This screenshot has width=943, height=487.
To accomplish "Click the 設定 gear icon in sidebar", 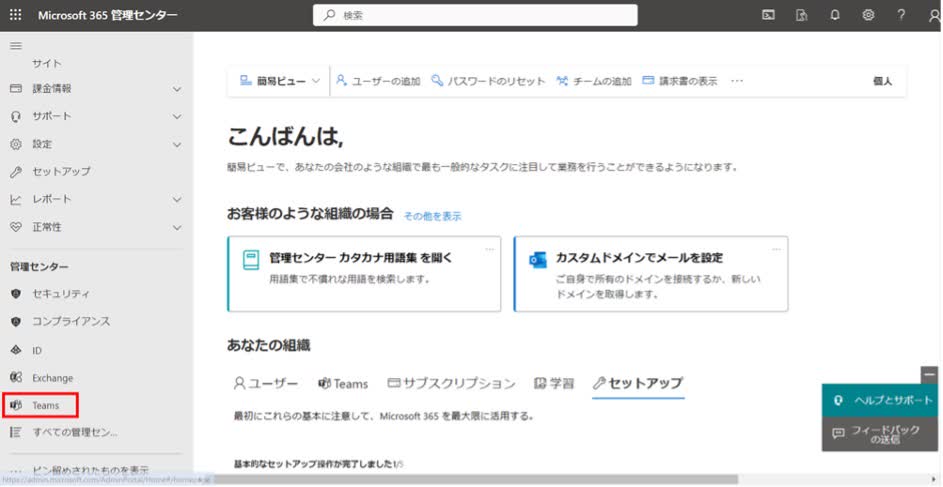I will tap(16, 144).
